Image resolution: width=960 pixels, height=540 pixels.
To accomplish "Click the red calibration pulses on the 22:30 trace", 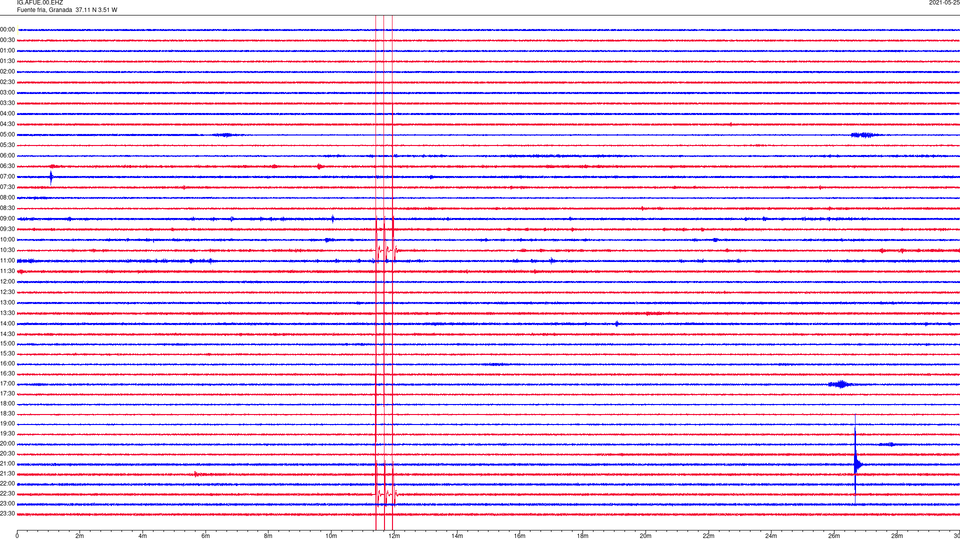I will (x=386, y=493).
